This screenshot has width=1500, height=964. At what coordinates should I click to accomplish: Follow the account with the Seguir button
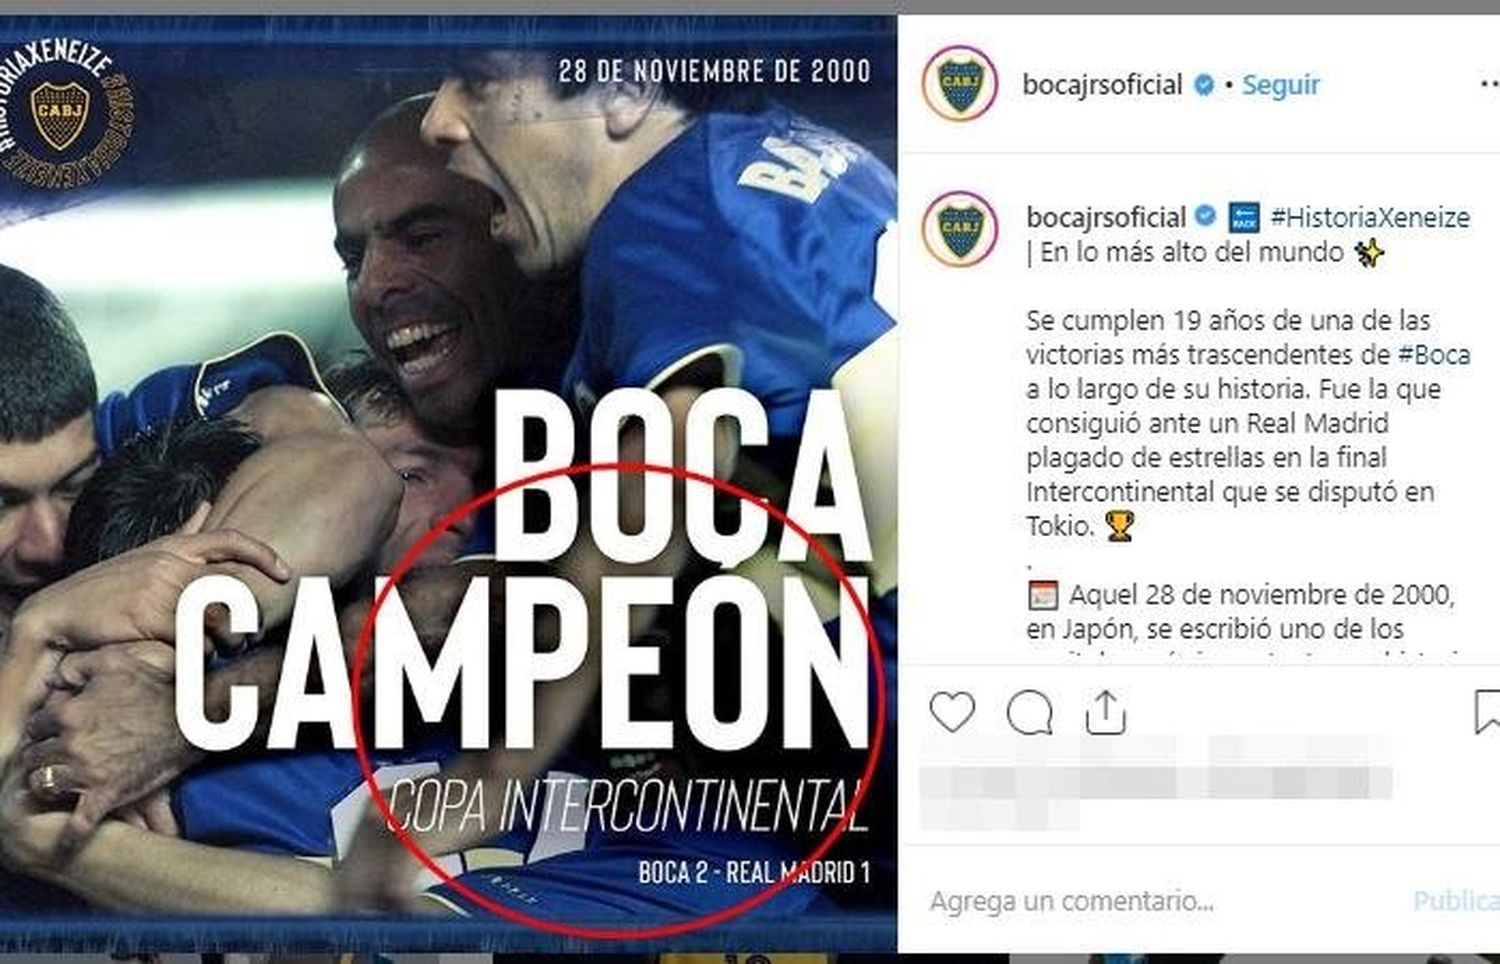[1281, 85]
